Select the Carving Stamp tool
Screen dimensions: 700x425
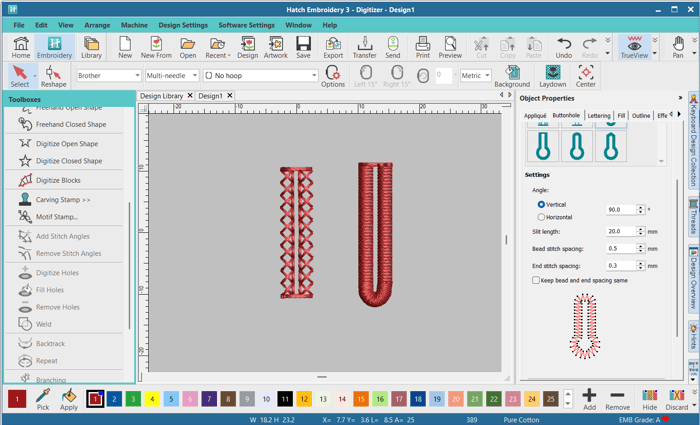click(x=62, y=200)
